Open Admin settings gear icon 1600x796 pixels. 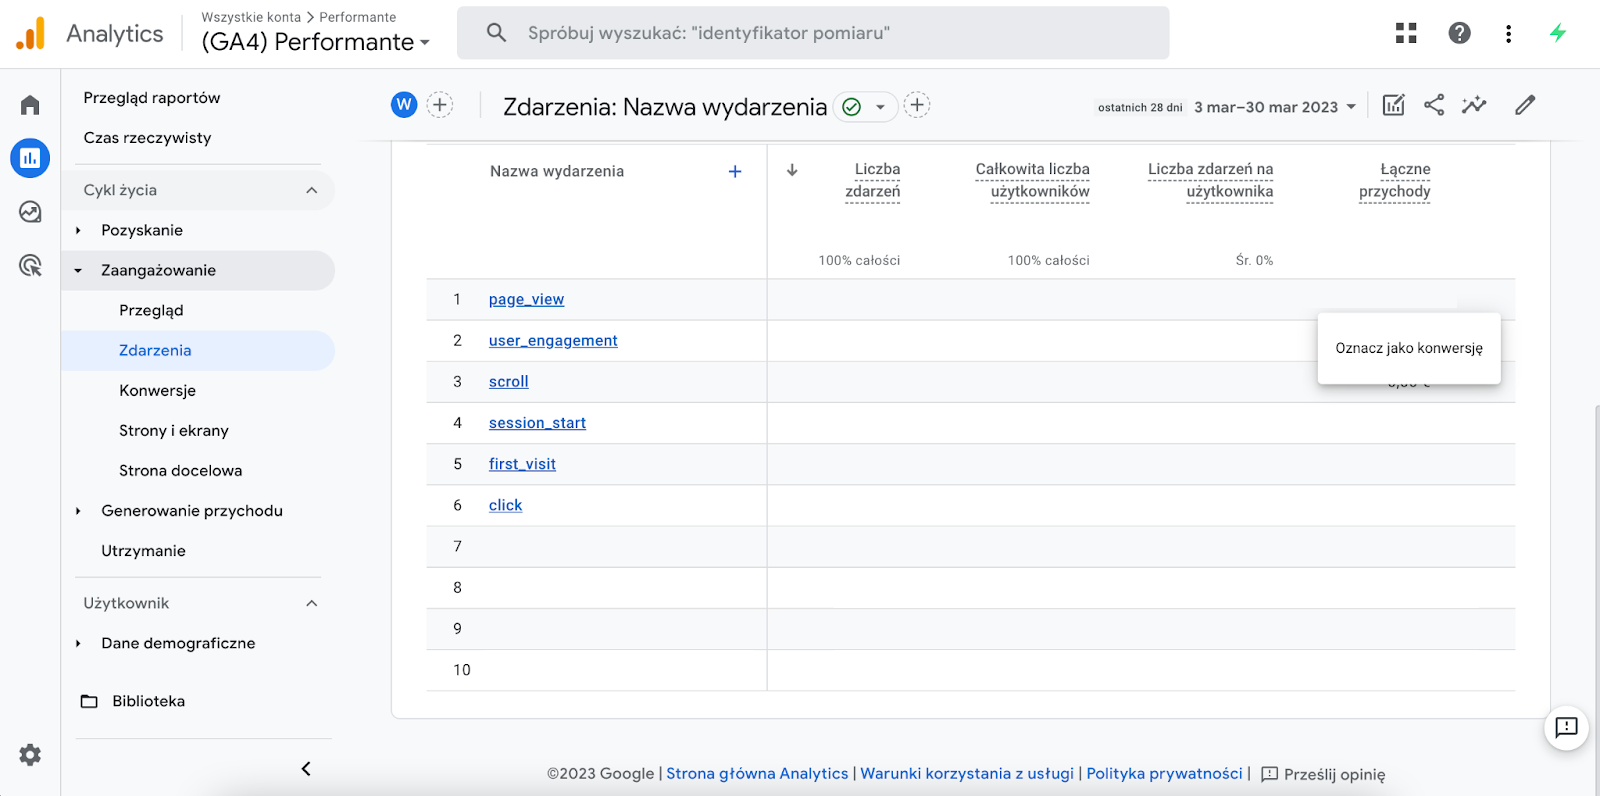30,755
